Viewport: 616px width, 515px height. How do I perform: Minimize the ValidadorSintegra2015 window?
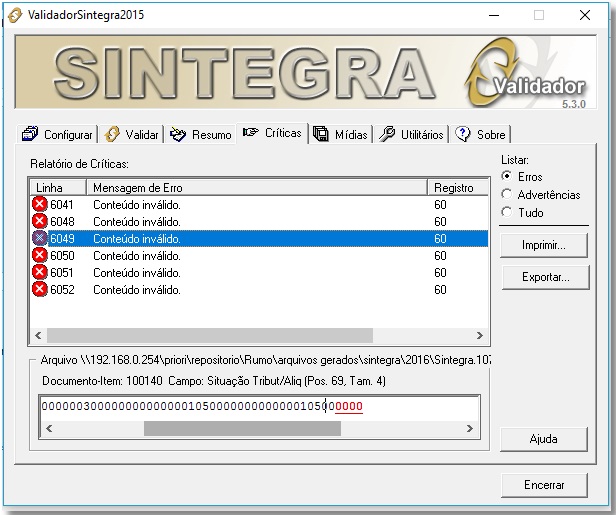(494, 15)
